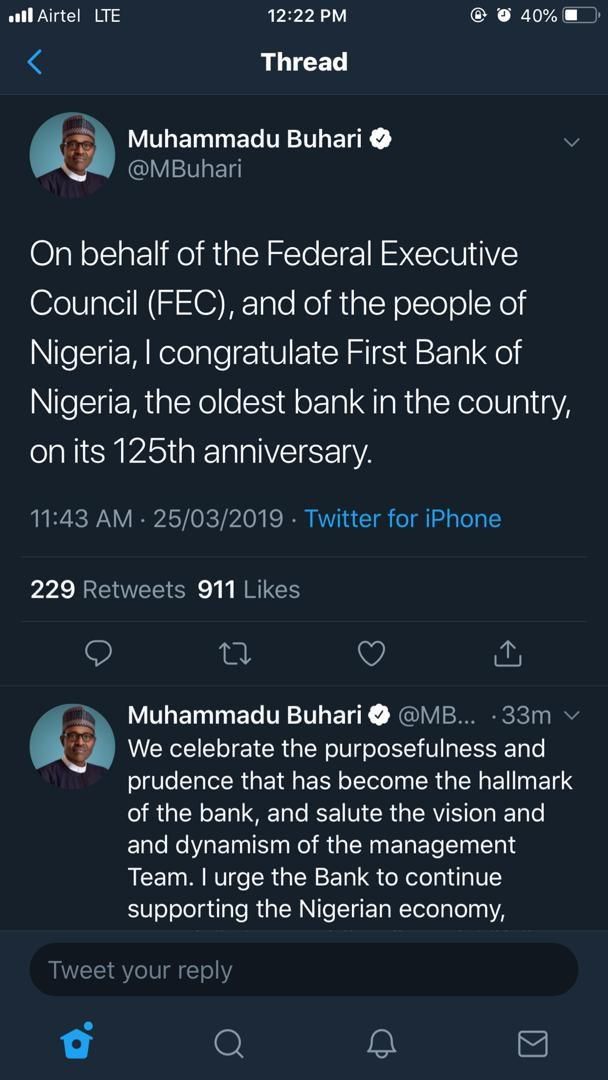Expand the chevron on the reply tweet
Screen dimensions: 608x1080
572,716
